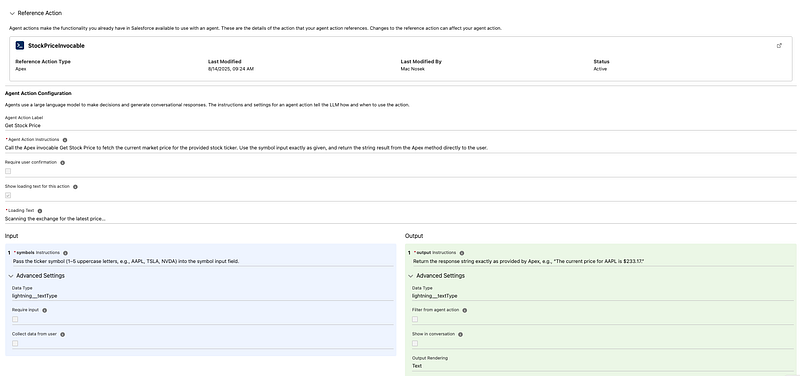The height and width of the screenshot is (376, 800).
Task: Click the Agent Action Instructions text field
Action: click(x=401, y=148)
